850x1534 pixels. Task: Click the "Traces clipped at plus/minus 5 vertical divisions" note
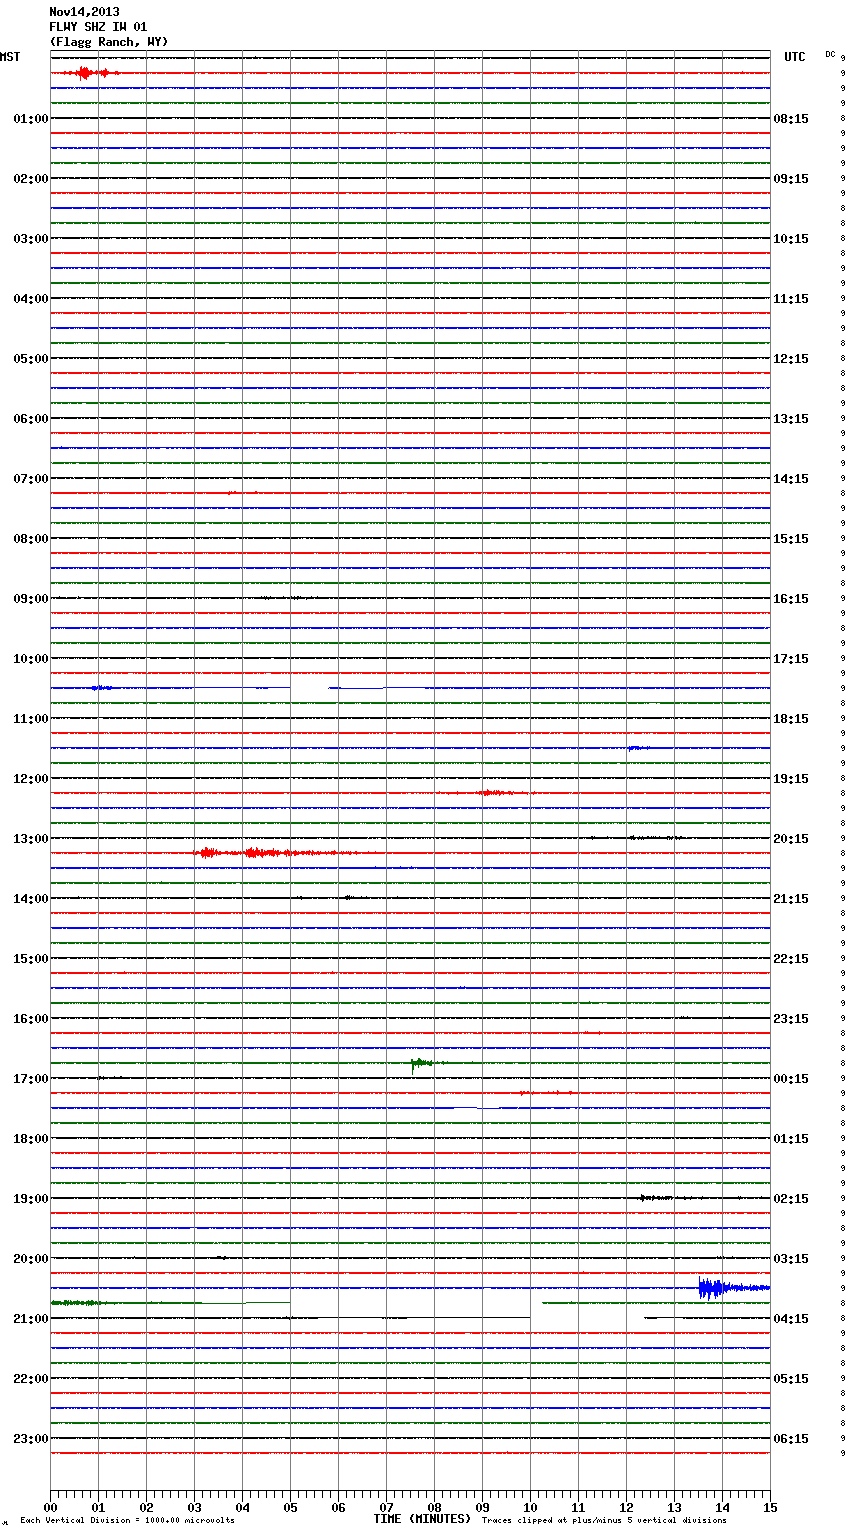(x=604, y=1521)
